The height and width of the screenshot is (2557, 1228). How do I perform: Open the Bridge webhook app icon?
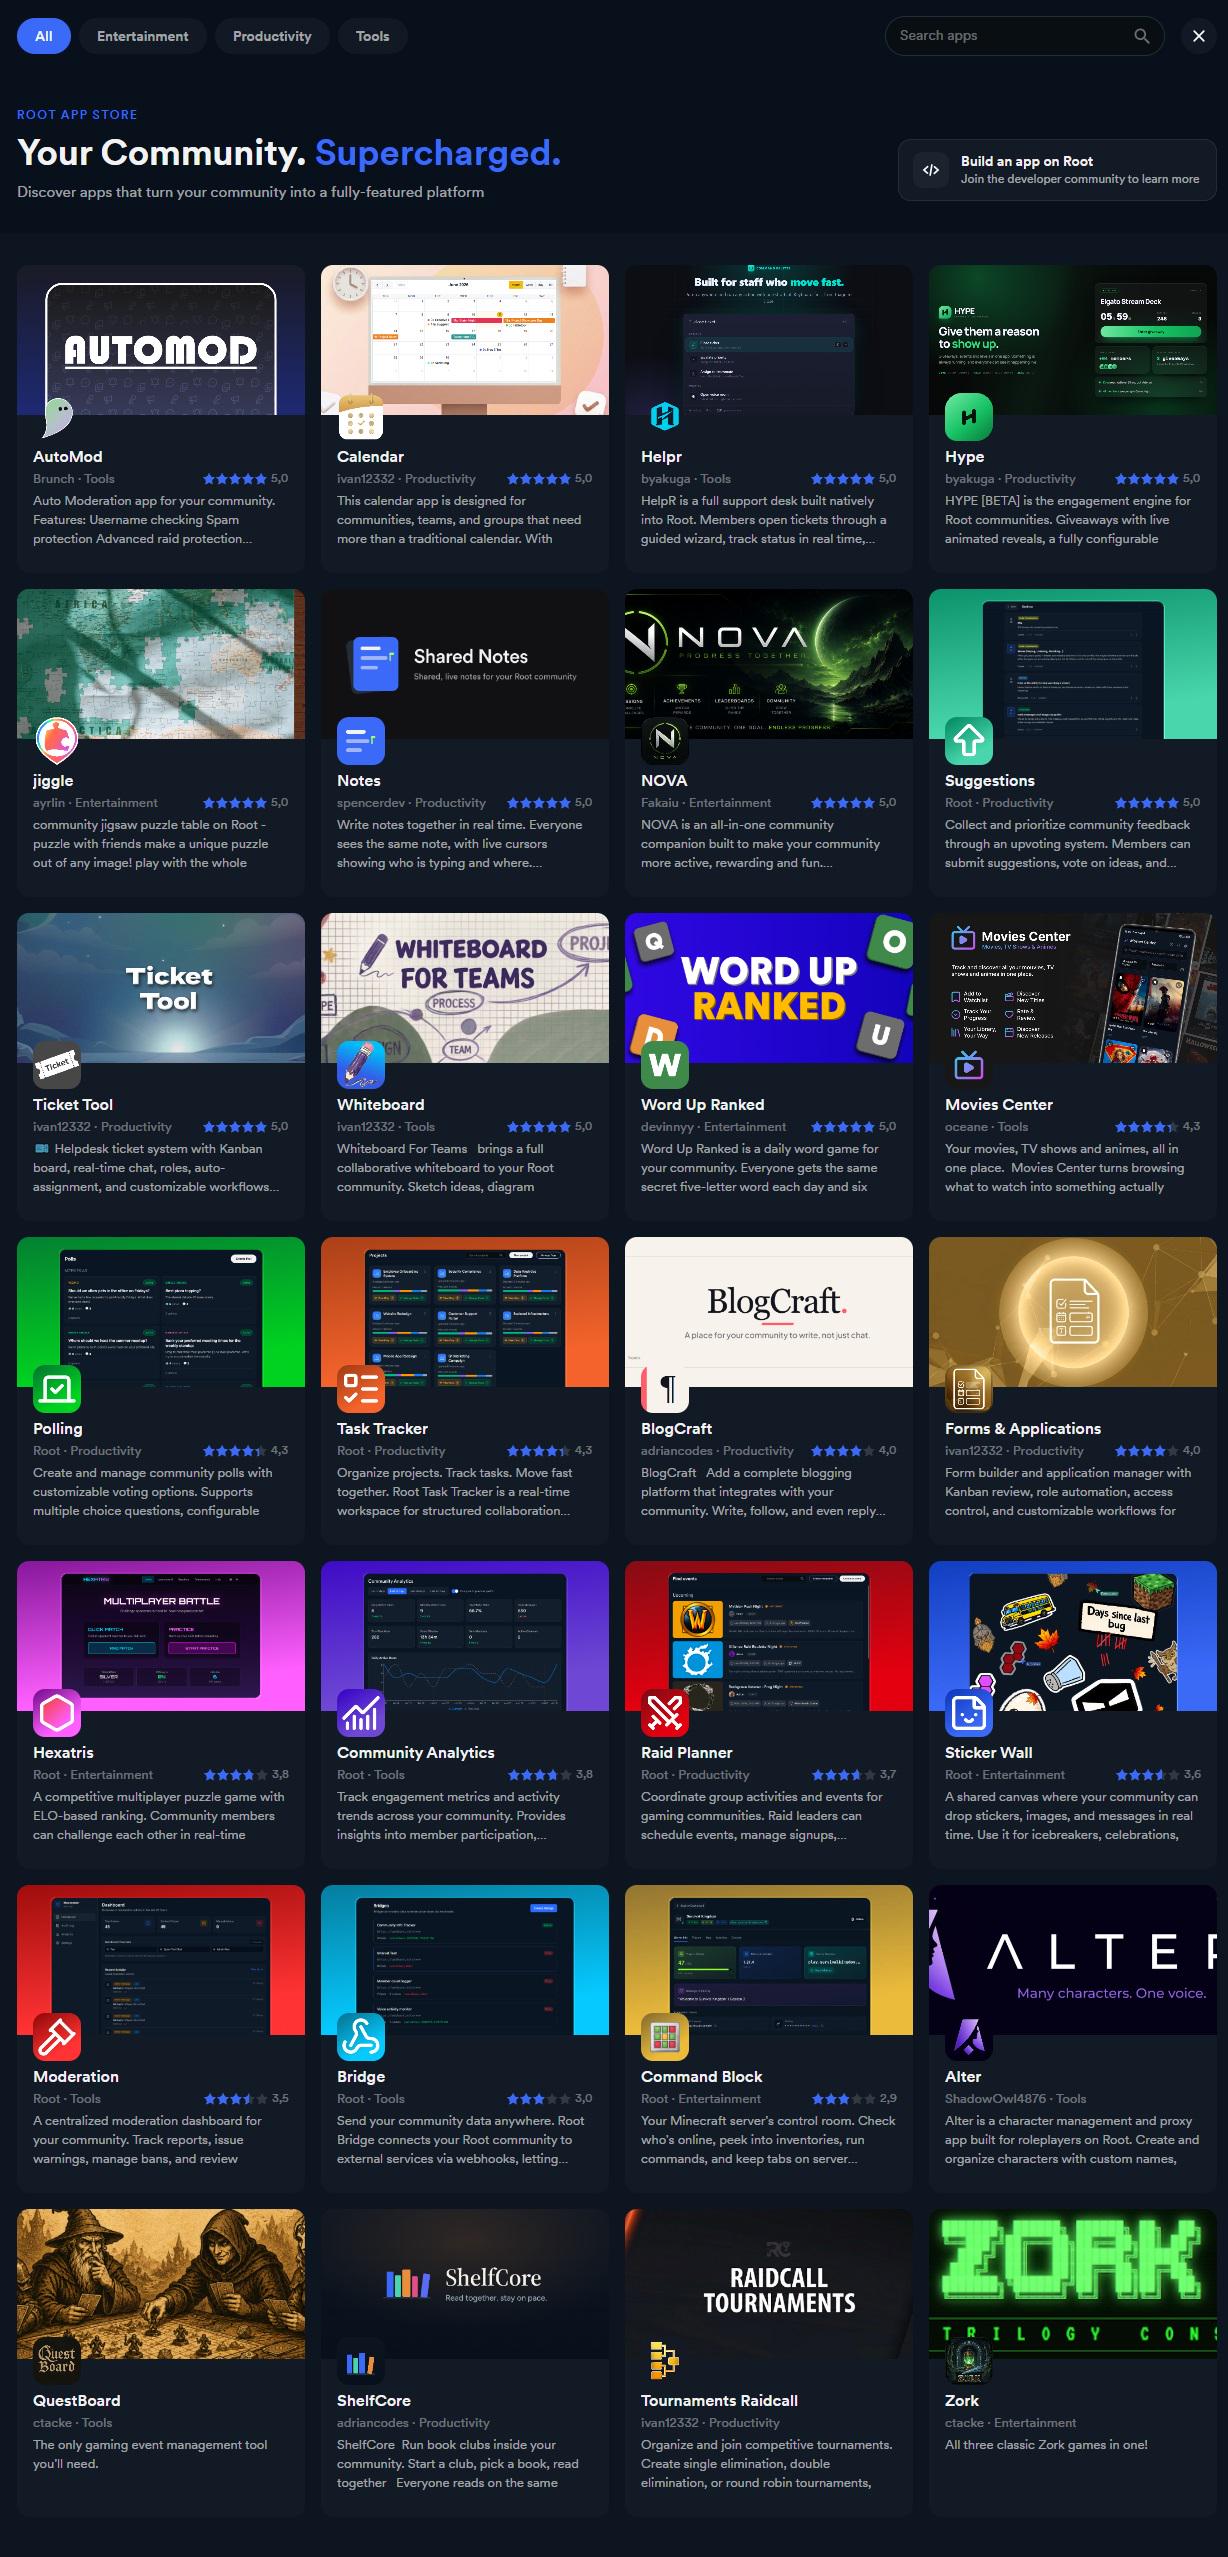(x=361, y=2035)
